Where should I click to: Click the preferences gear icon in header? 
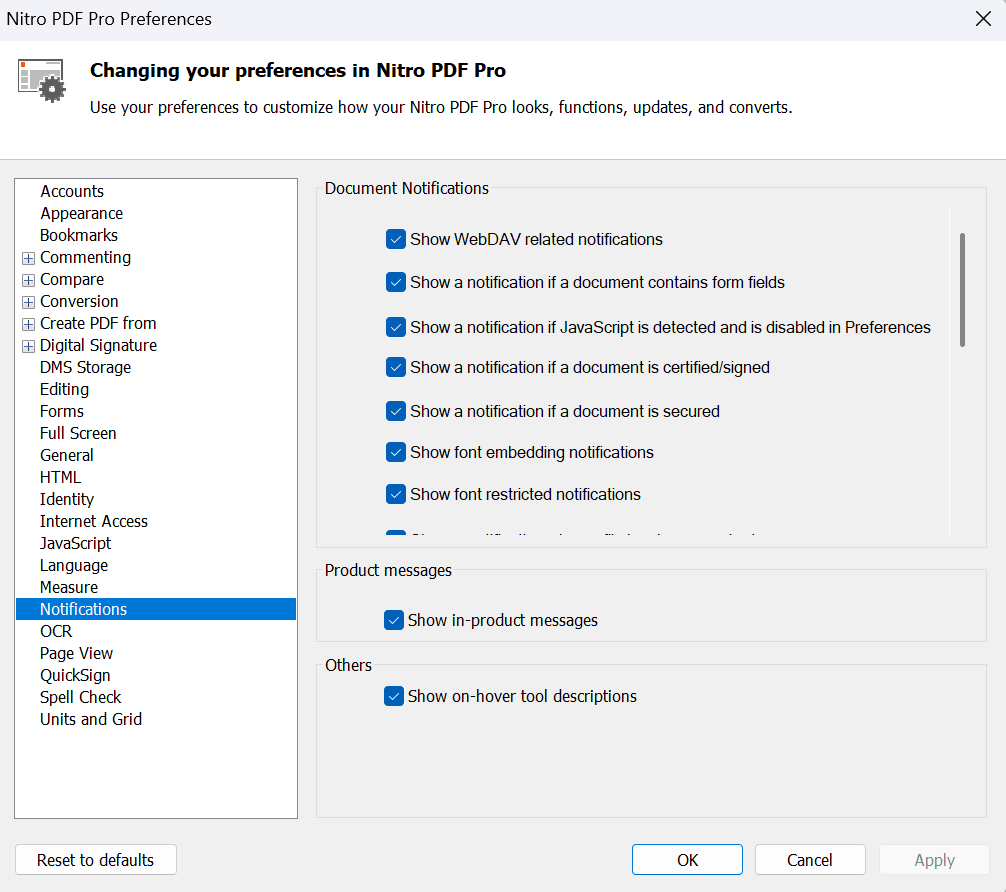(42, 80)
